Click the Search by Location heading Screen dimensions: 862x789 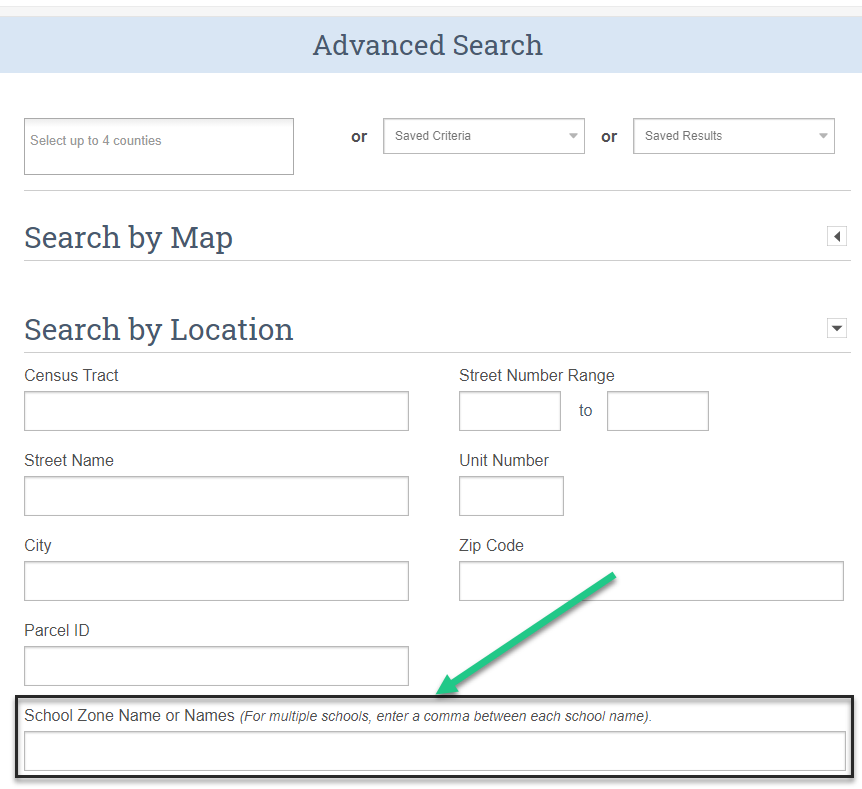click(x=158, y=330)
